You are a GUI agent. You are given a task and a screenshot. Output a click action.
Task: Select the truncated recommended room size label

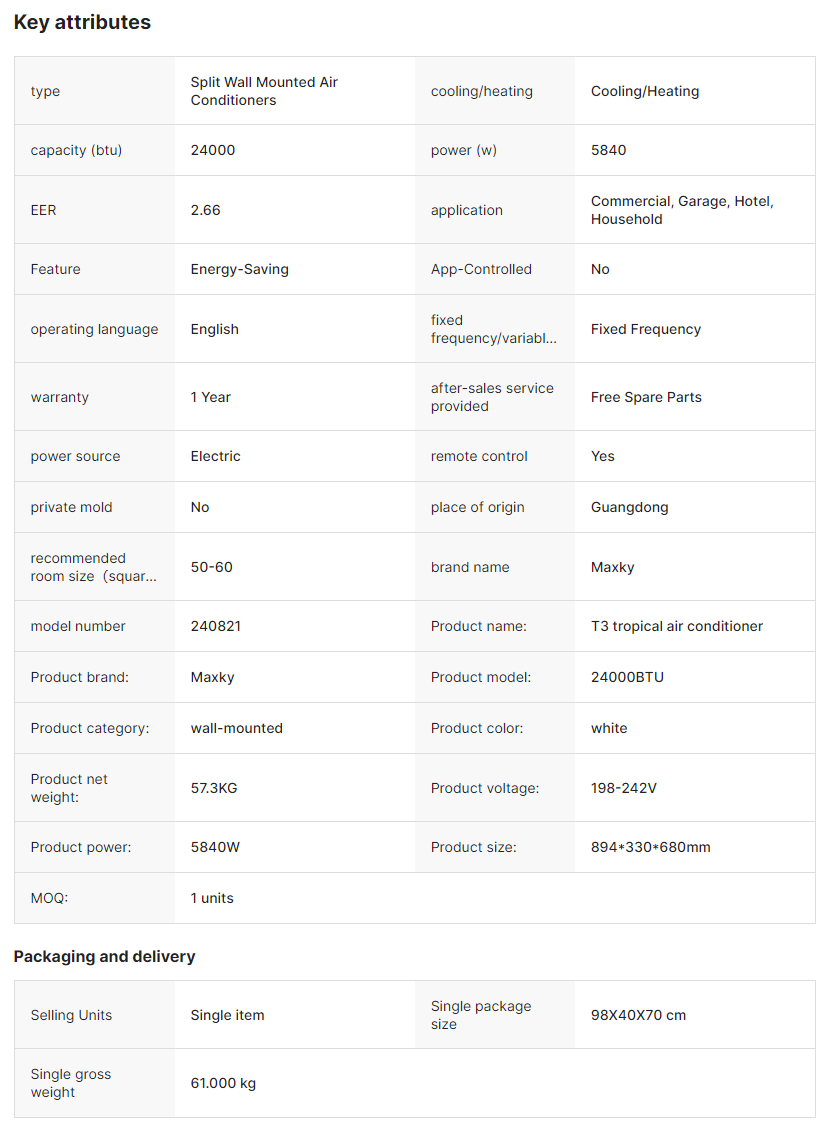[x=93, y=567]
